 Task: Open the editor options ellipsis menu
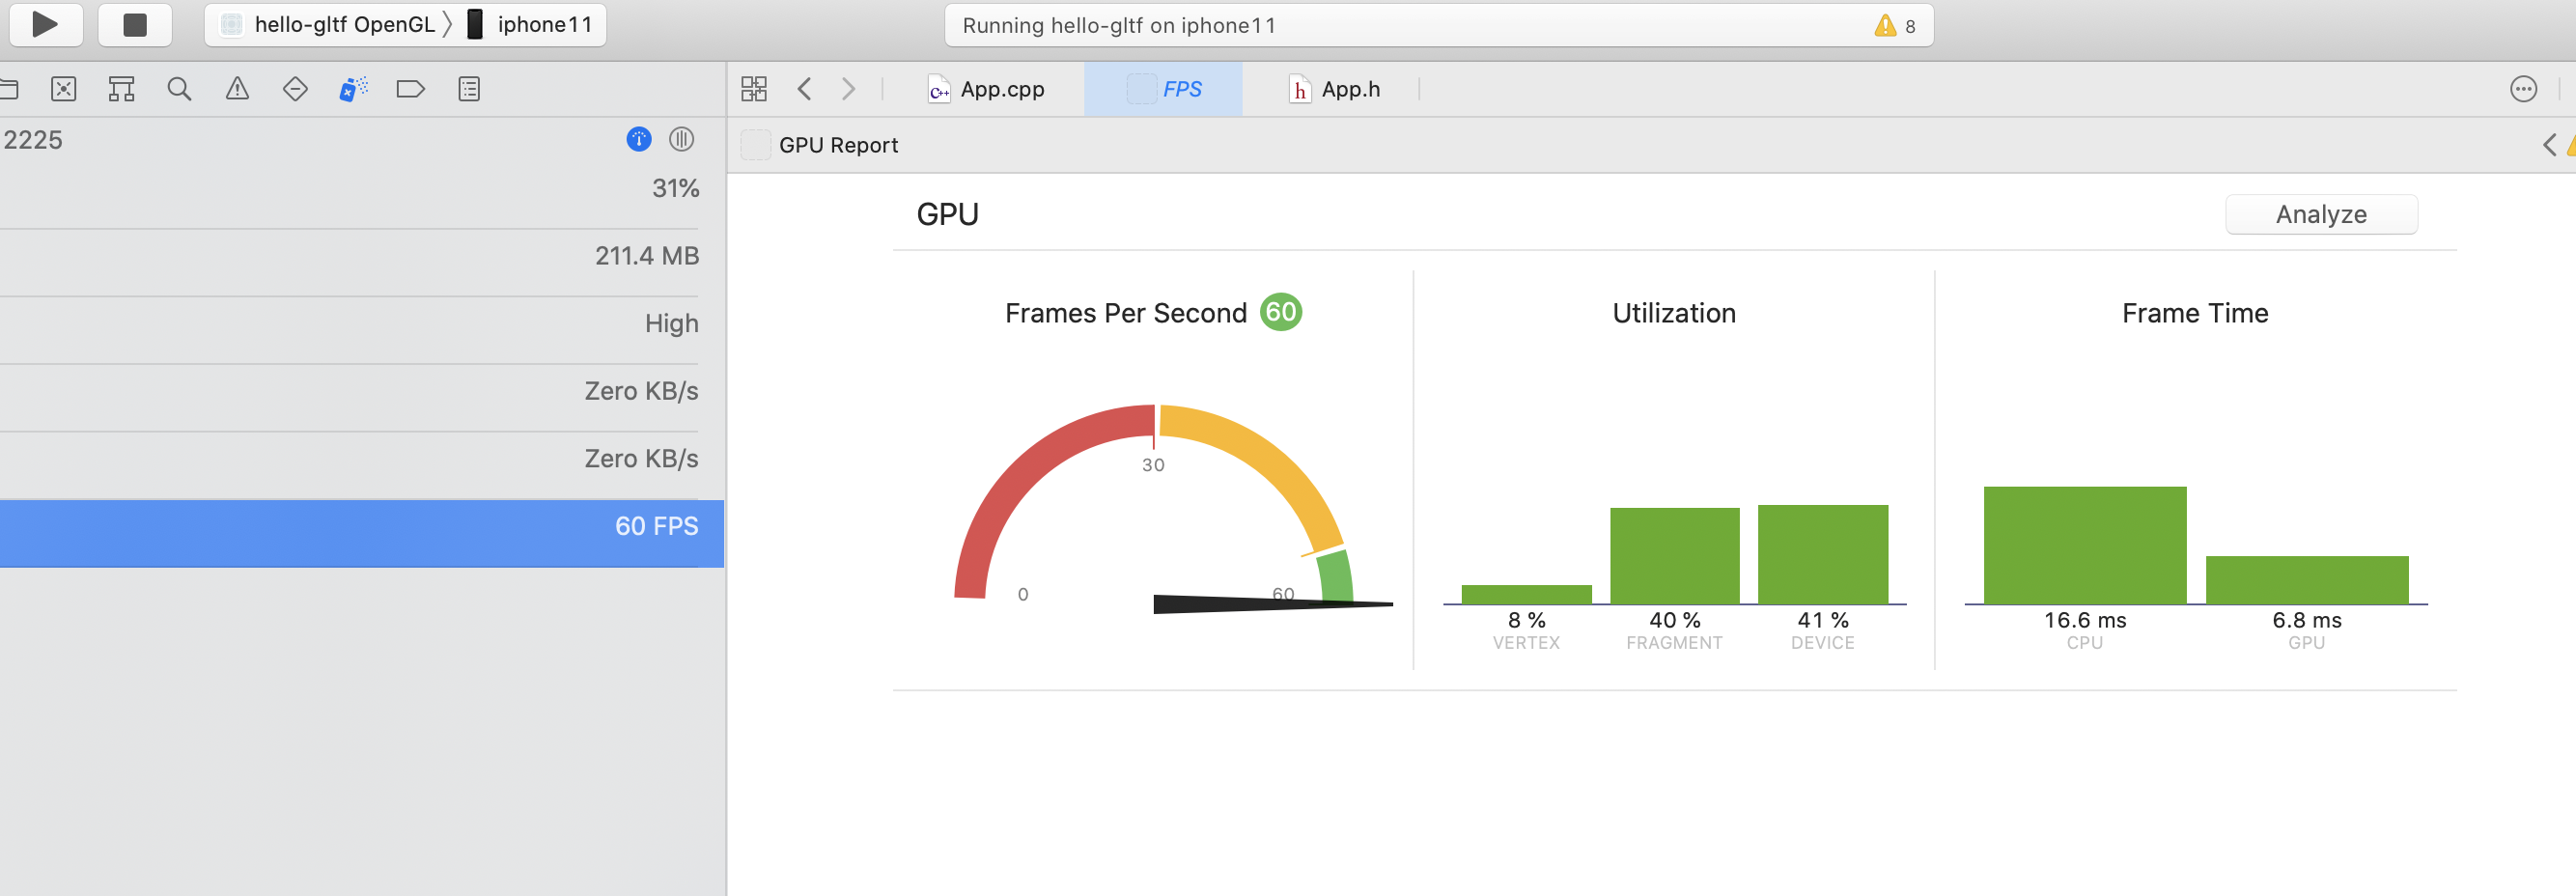pyautogui.click(x=2523, y=89)
